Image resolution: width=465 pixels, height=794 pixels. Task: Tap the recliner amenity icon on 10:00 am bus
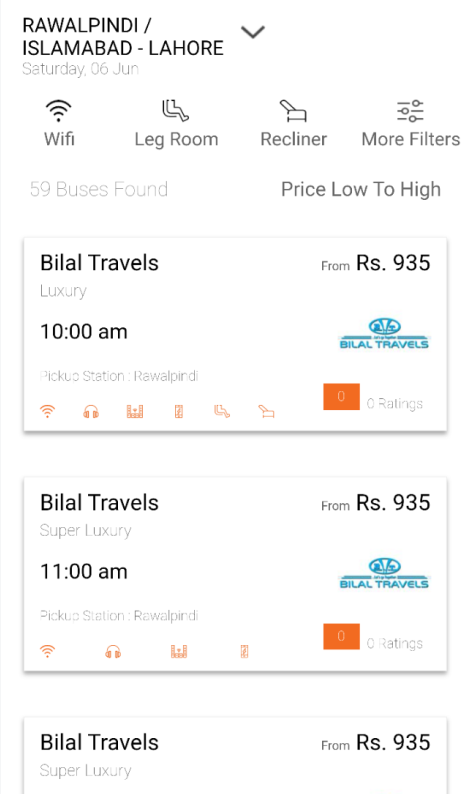point(266,412)
